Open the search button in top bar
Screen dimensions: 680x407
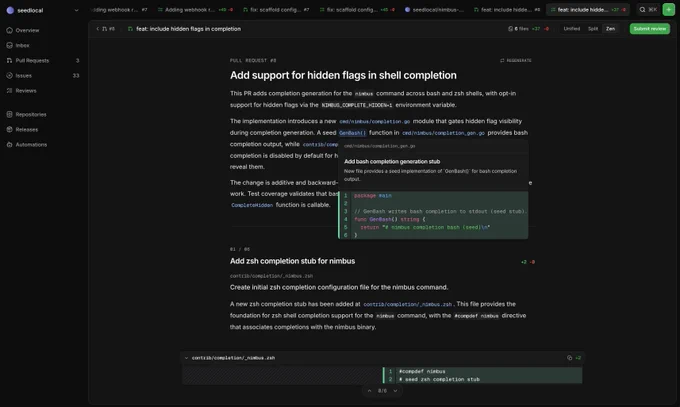click(648, 10)
